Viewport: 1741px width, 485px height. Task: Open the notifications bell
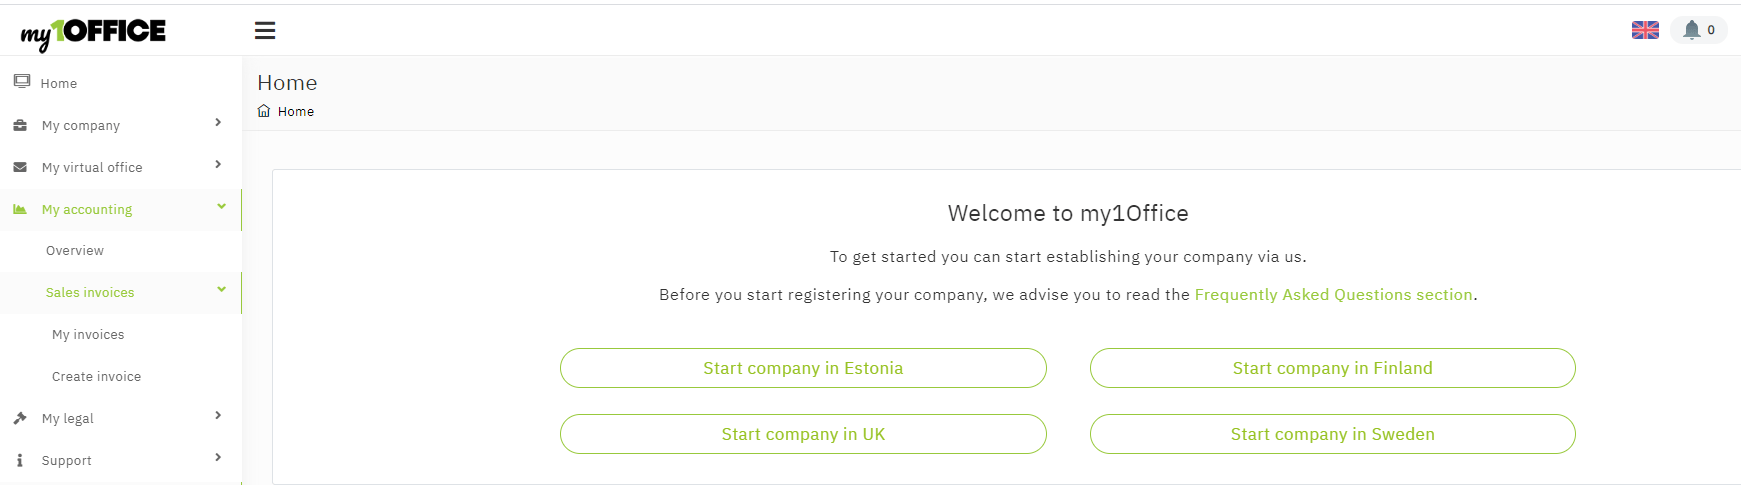(x=1692, y=30)
